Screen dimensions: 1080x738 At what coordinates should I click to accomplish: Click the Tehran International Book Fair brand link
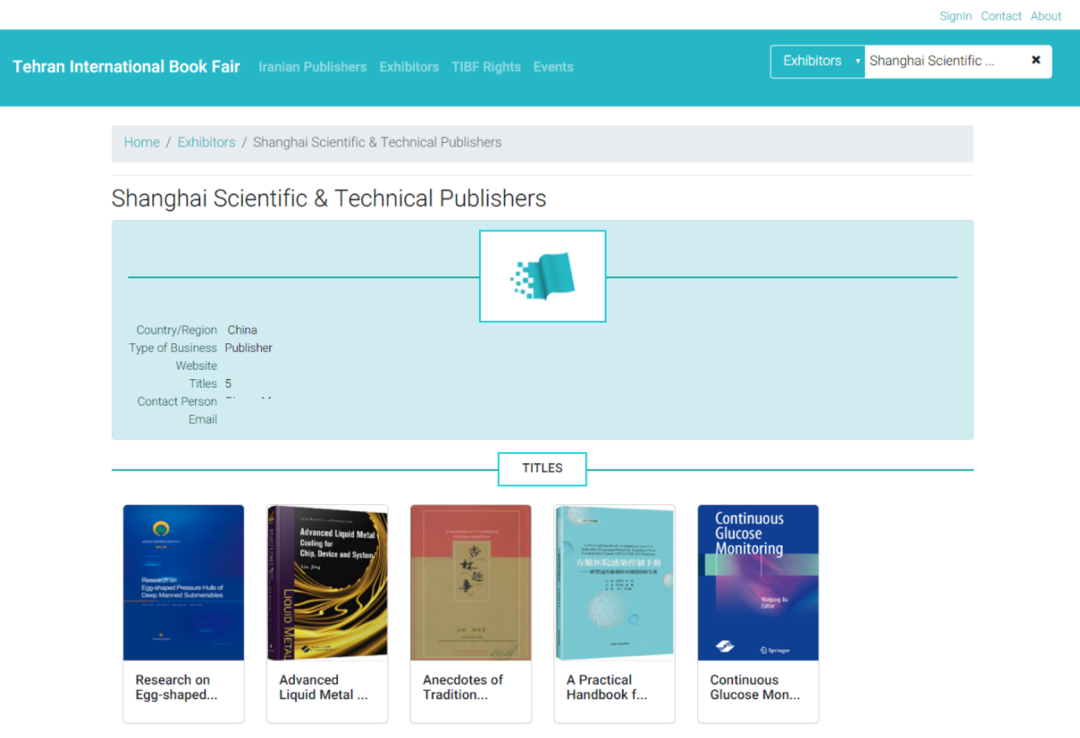tap(126, 67)
